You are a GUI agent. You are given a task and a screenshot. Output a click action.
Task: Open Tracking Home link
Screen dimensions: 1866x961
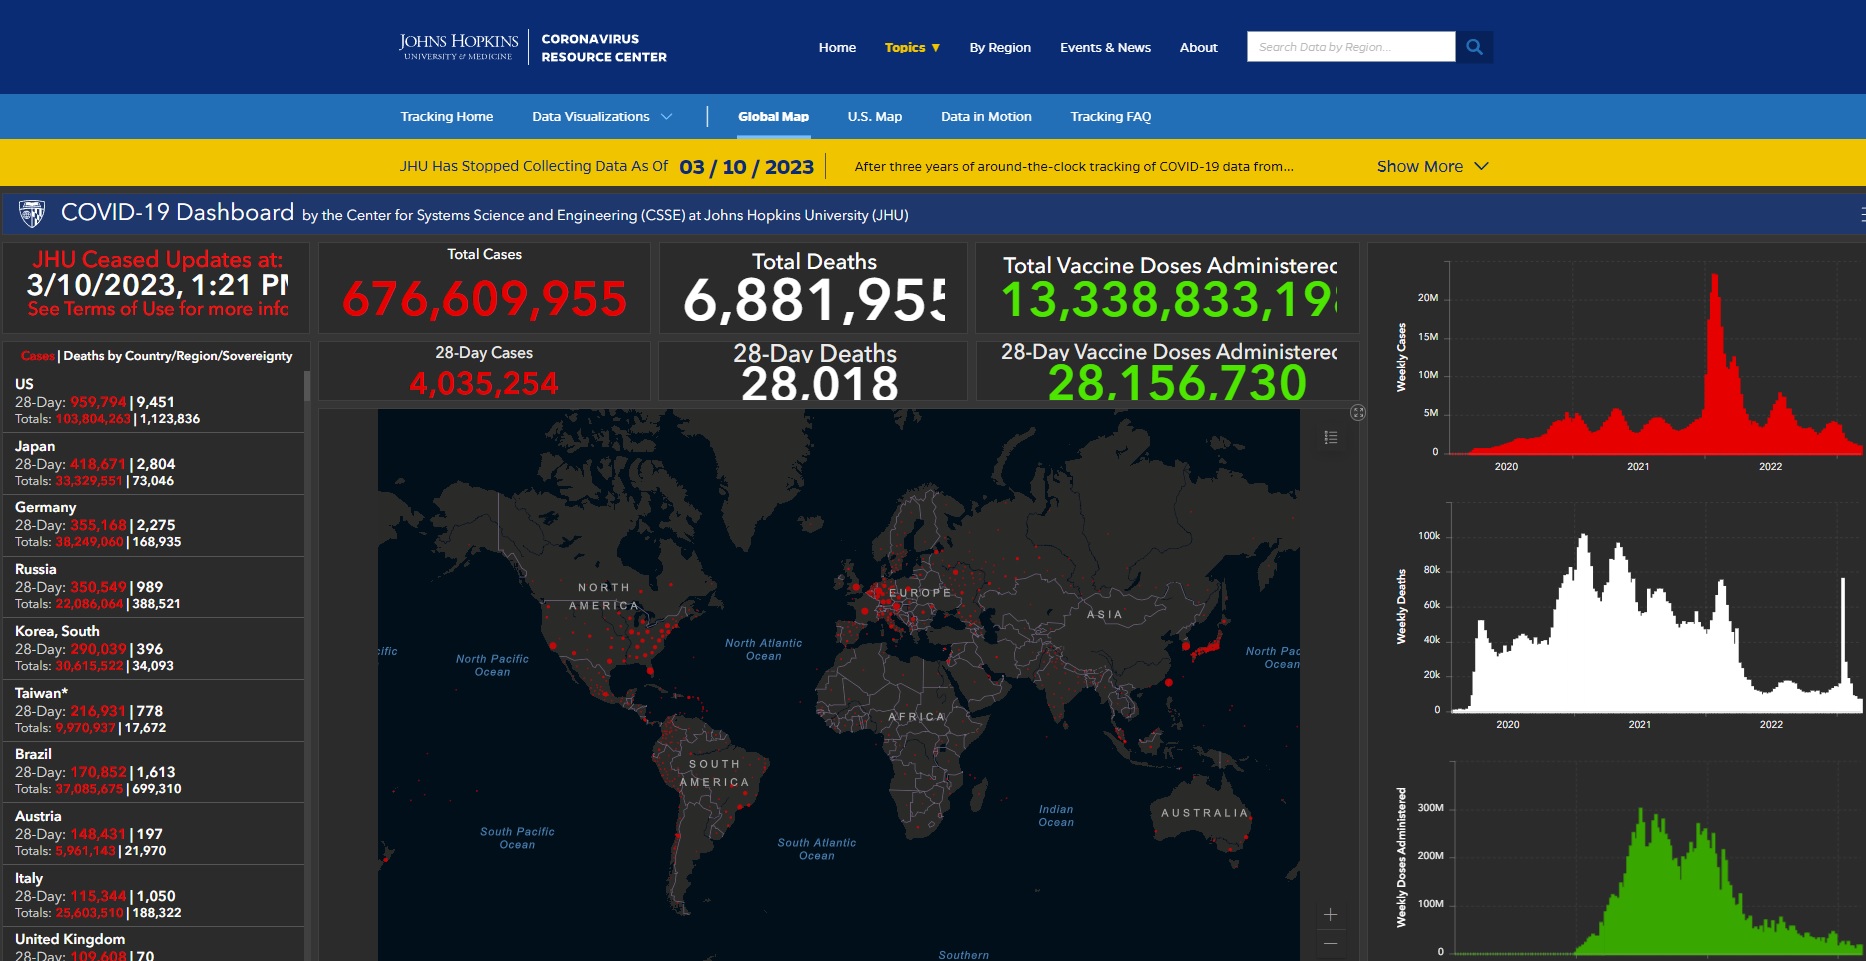[446, 117]
